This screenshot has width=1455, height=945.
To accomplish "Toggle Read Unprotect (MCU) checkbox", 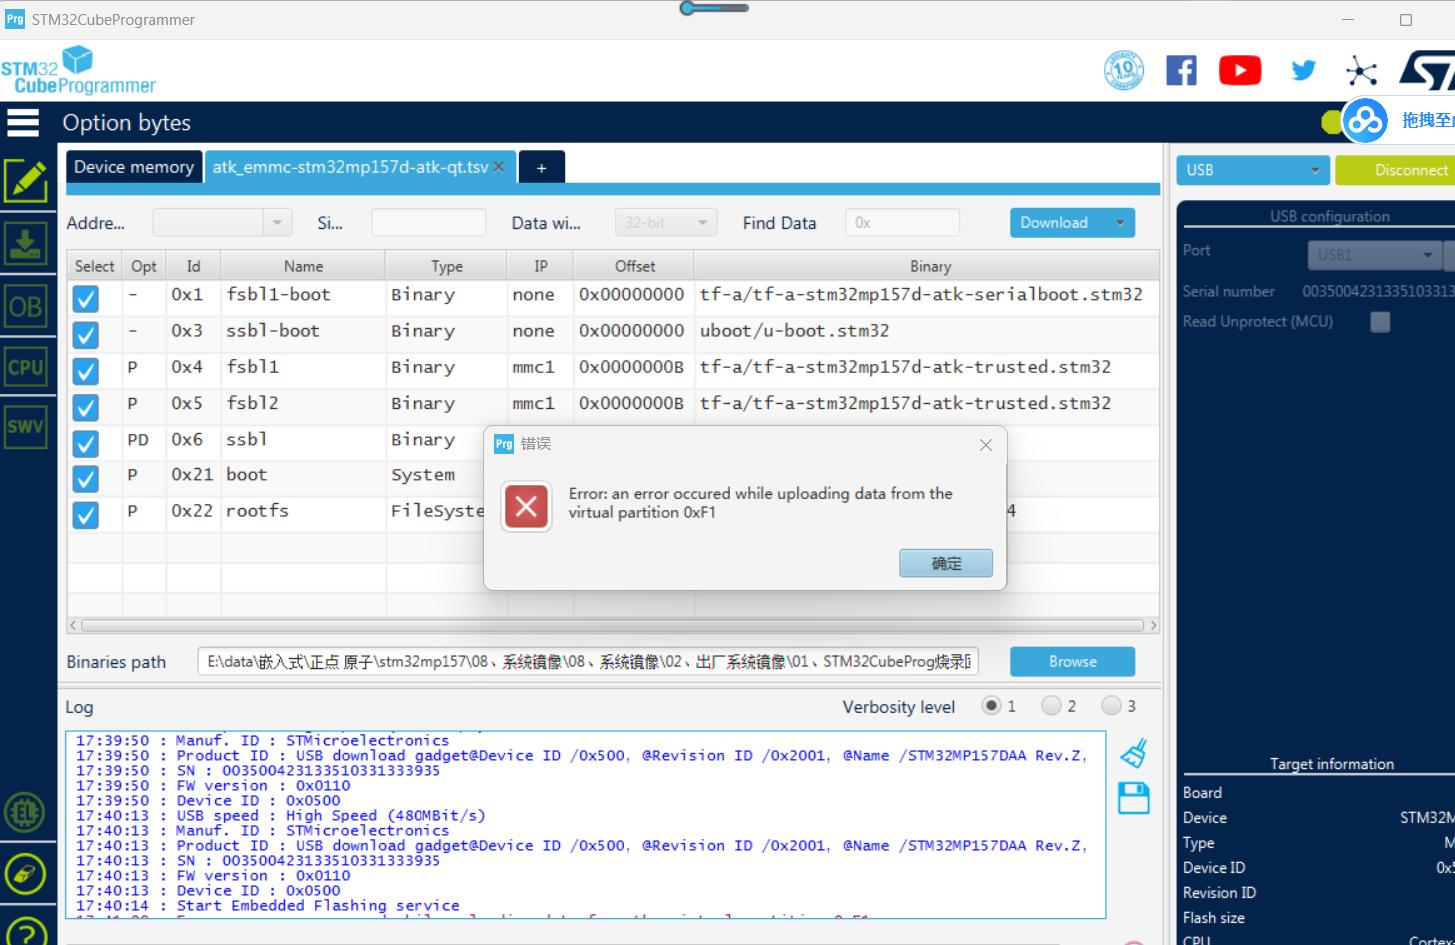I will click(x=1380, y=322).
